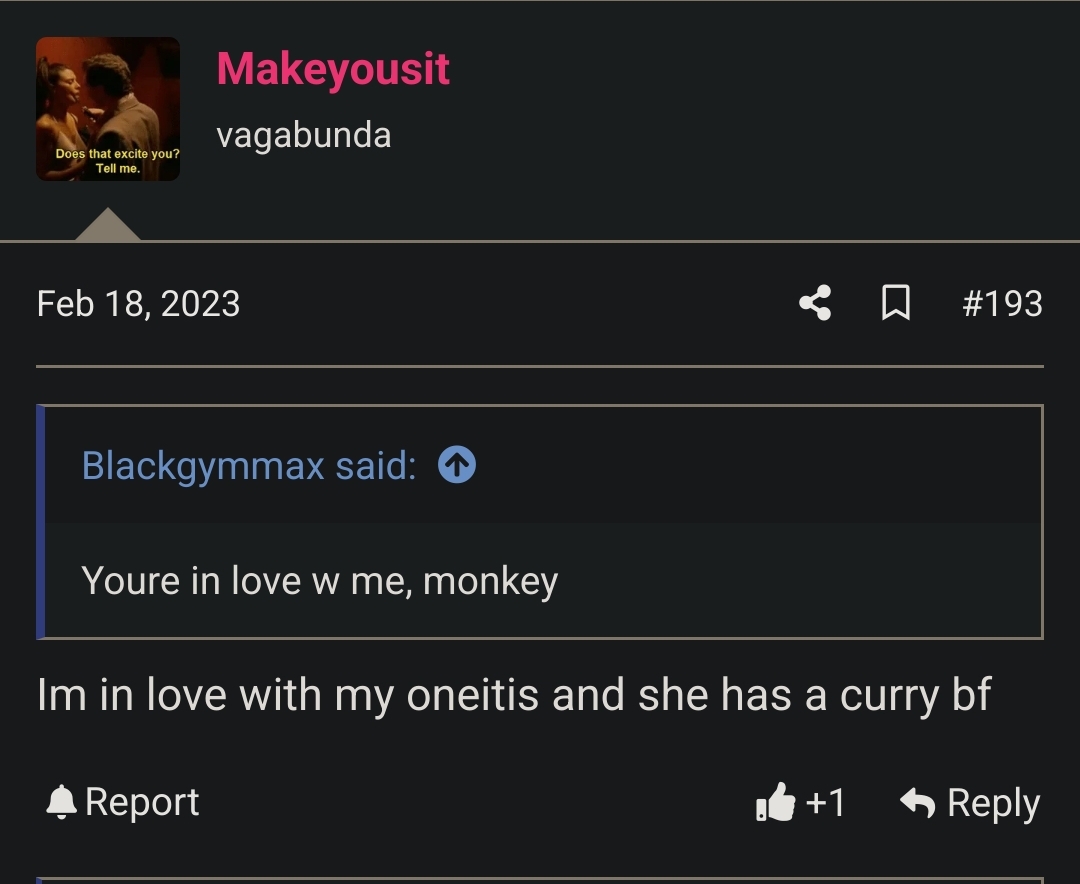Click the thumbs-up like icon
Screen dimensions: 1080x884
coord(776,802)
